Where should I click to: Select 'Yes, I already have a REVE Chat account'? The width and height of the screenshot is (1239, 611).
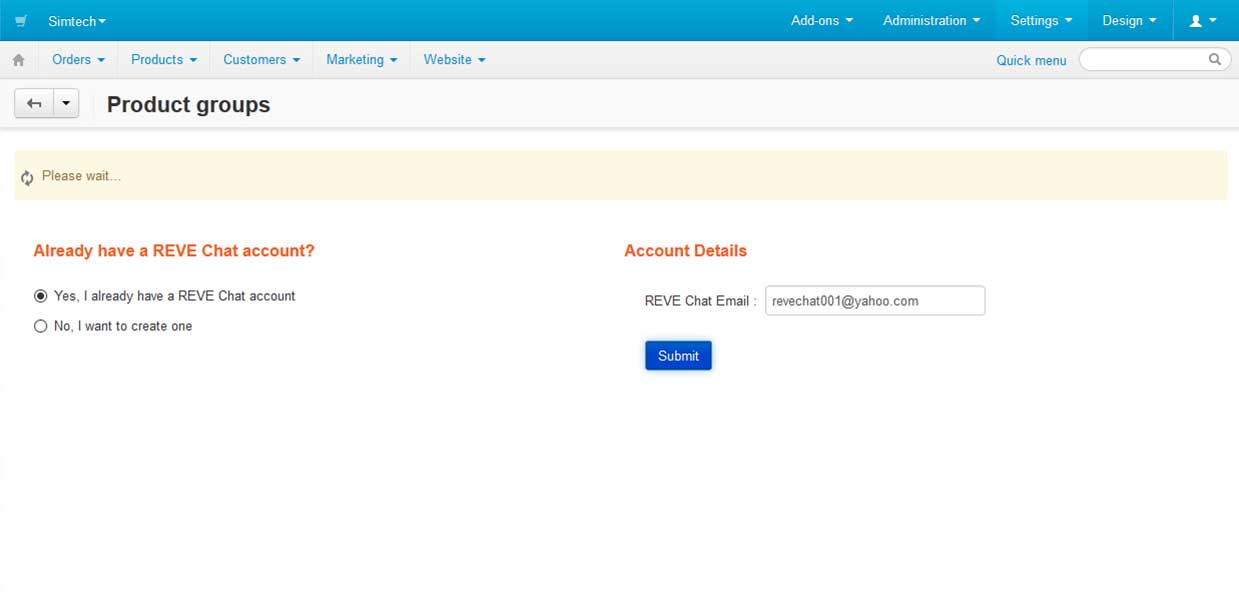tap(41, 296)
